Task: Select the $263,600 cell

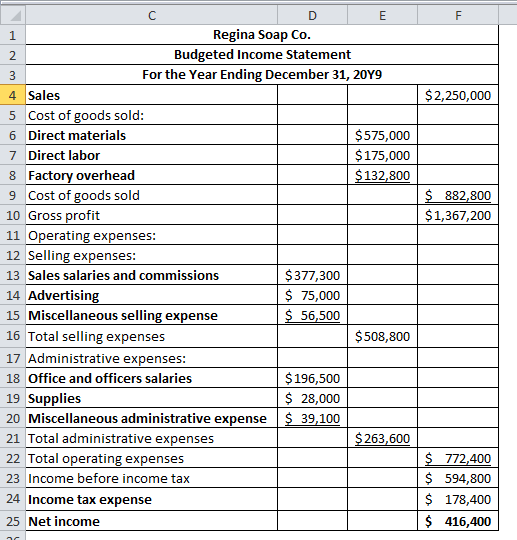Action: pyautogui.click(x=382, y=438)
